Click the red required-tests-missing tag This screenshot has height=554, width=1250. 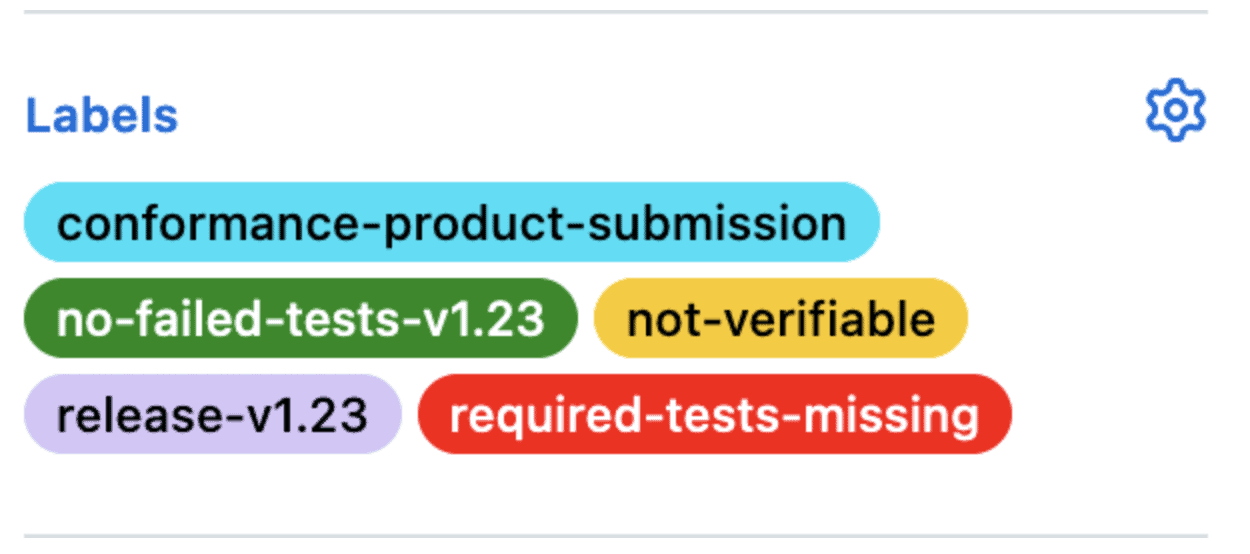(x=714, y=414)
